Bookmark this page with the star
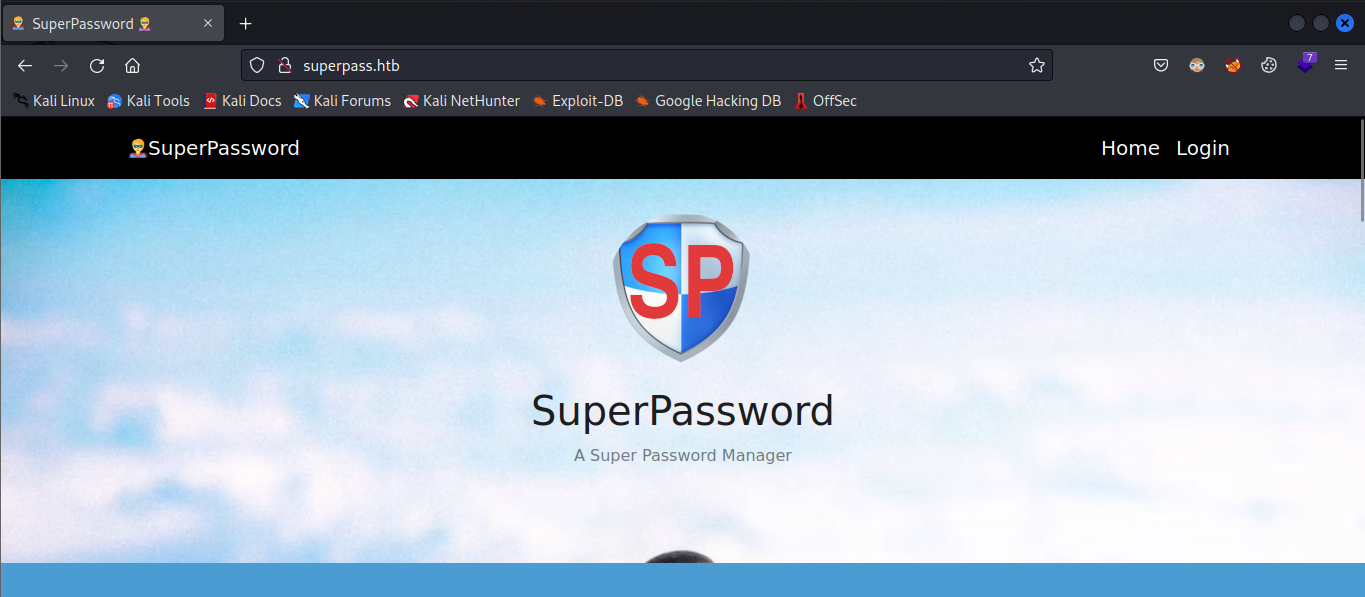The image size is (1365, 597). (x=1037, y=66)
